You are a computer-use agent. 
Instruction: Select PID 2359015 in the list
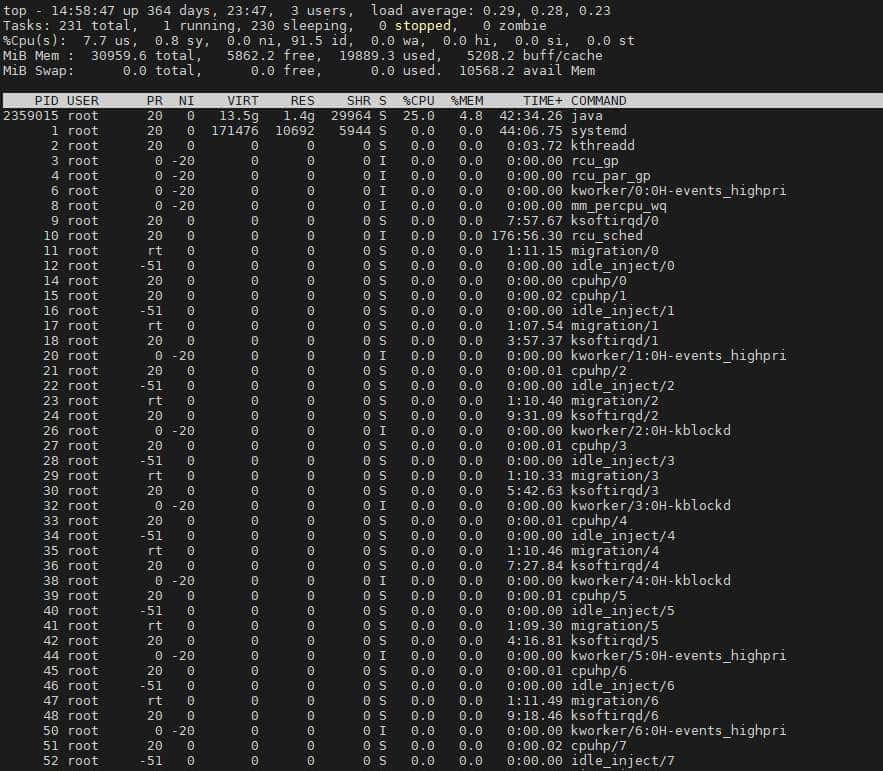(31, 116)
